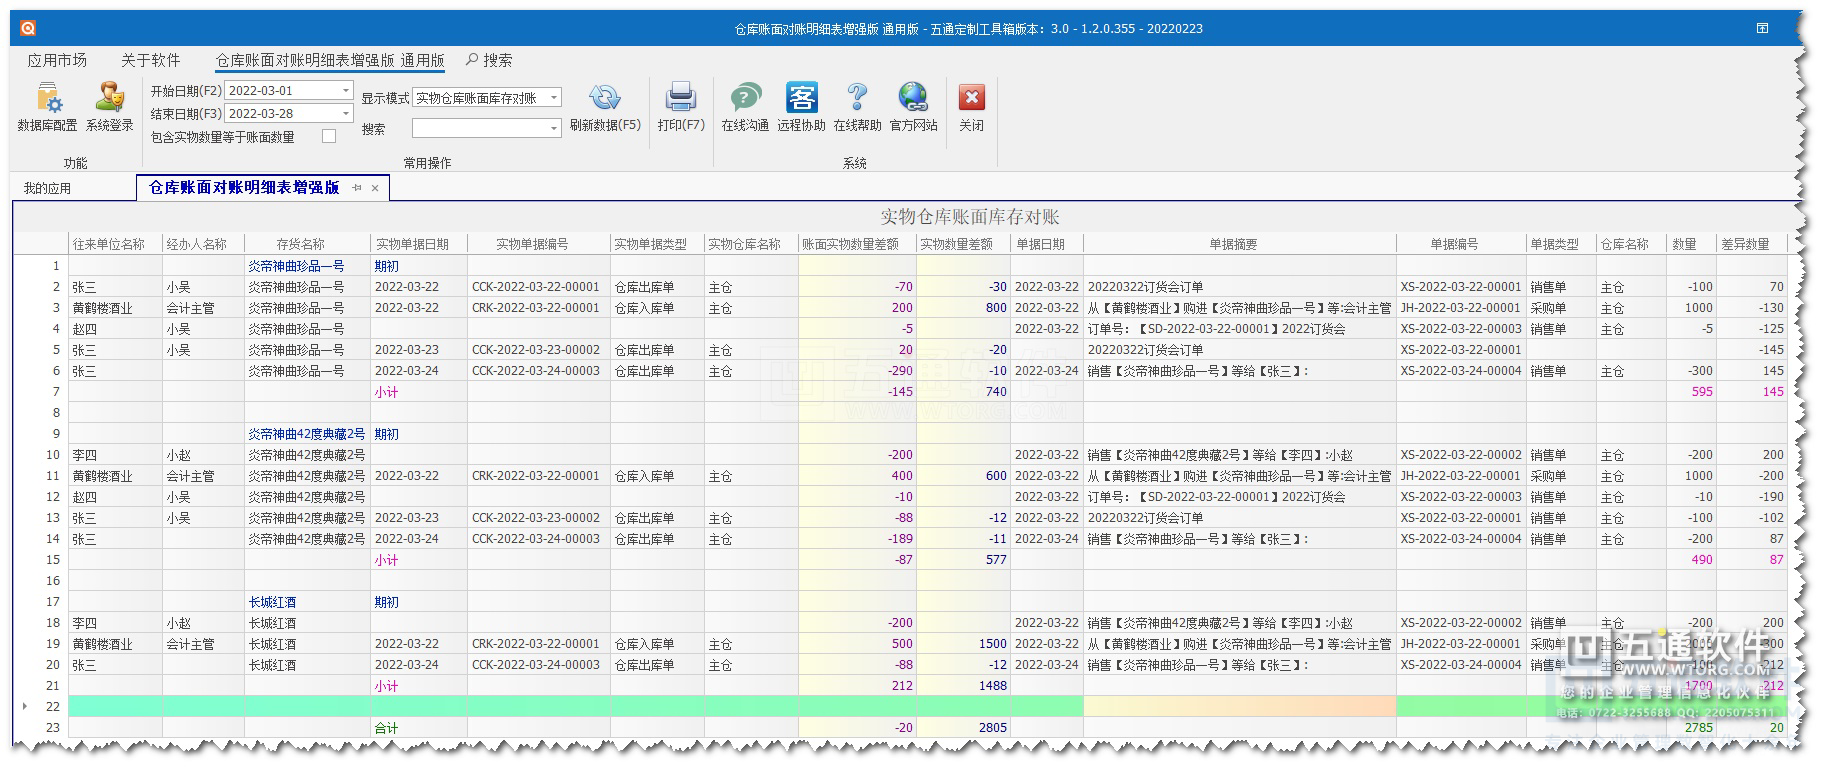Close the 仓库账面对账明细表增强版 document tab

[375, 188]
